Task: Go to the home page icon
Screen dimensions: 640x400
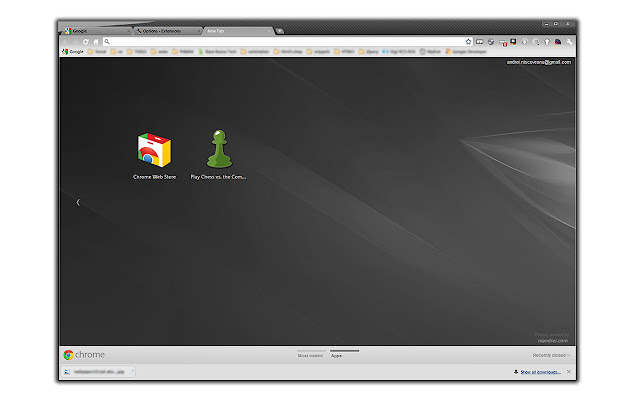Action: [96, 42]
